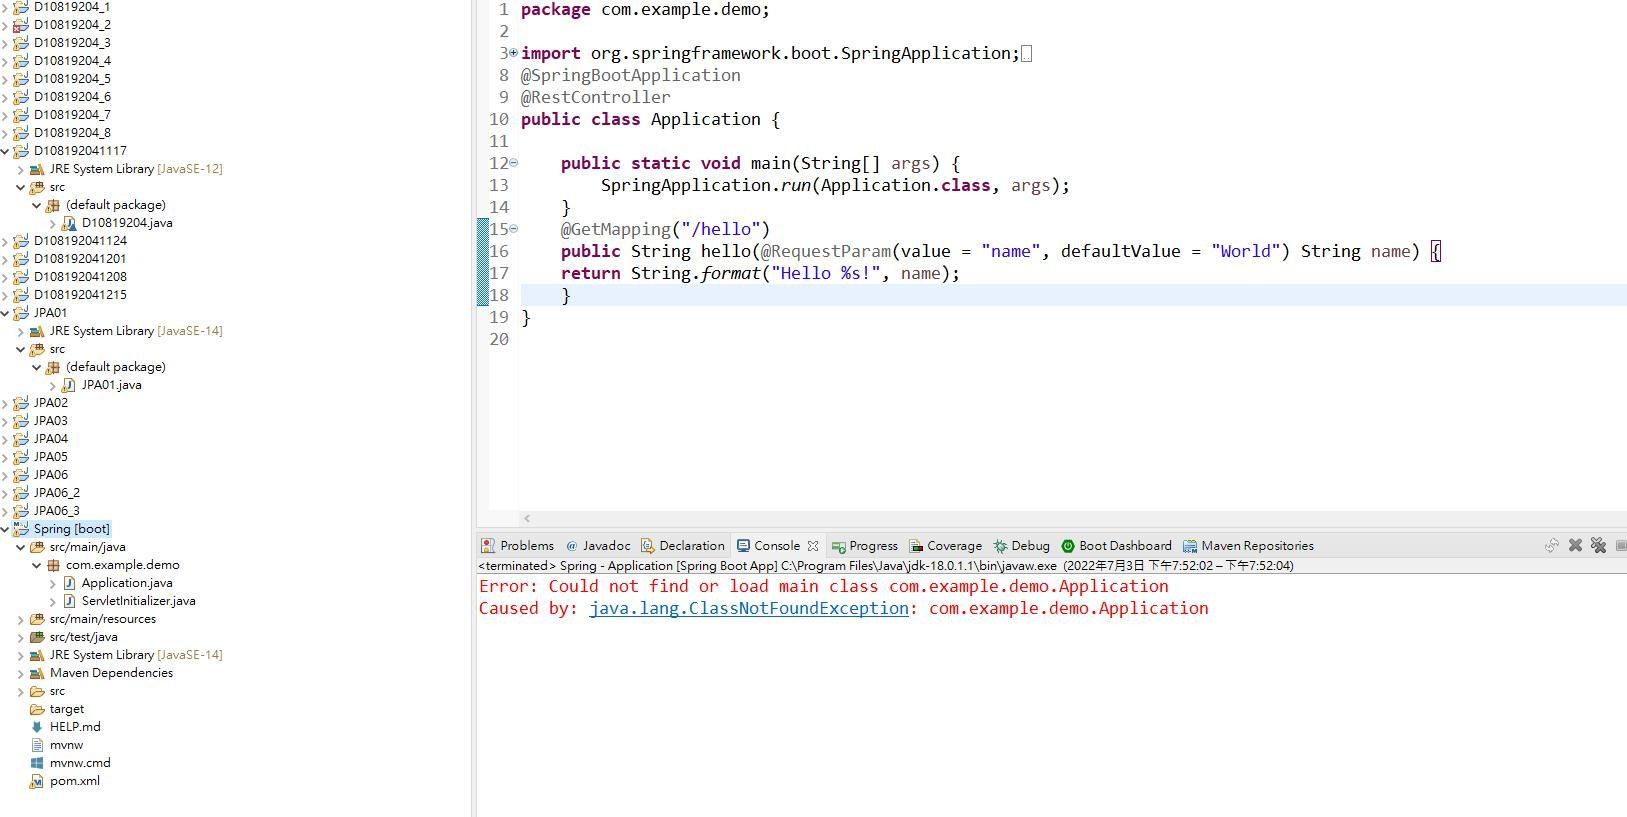Screen dimensions: 1627x817
Task: Click the mvnw.cmd file icon
Action: 37,763
